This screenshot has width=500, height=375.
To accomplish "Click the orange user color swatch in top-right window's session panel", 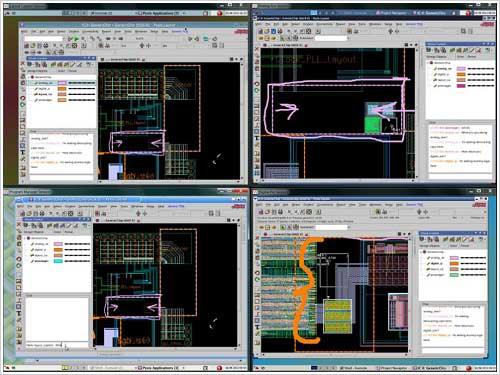I will click(461, 74).
